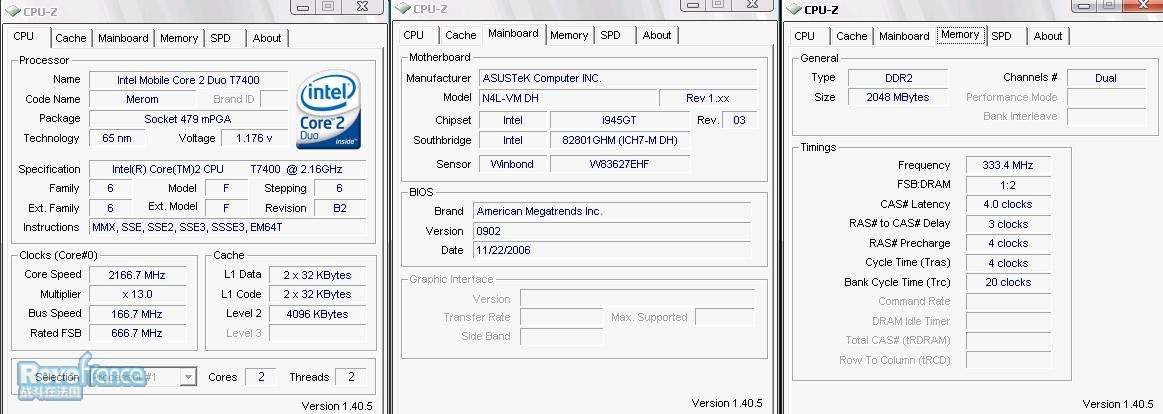The image size is (1163, 414).
Task: Click Southbridge field 82801GHM (ICH7-M DH)
Action: tap(619, 140)
